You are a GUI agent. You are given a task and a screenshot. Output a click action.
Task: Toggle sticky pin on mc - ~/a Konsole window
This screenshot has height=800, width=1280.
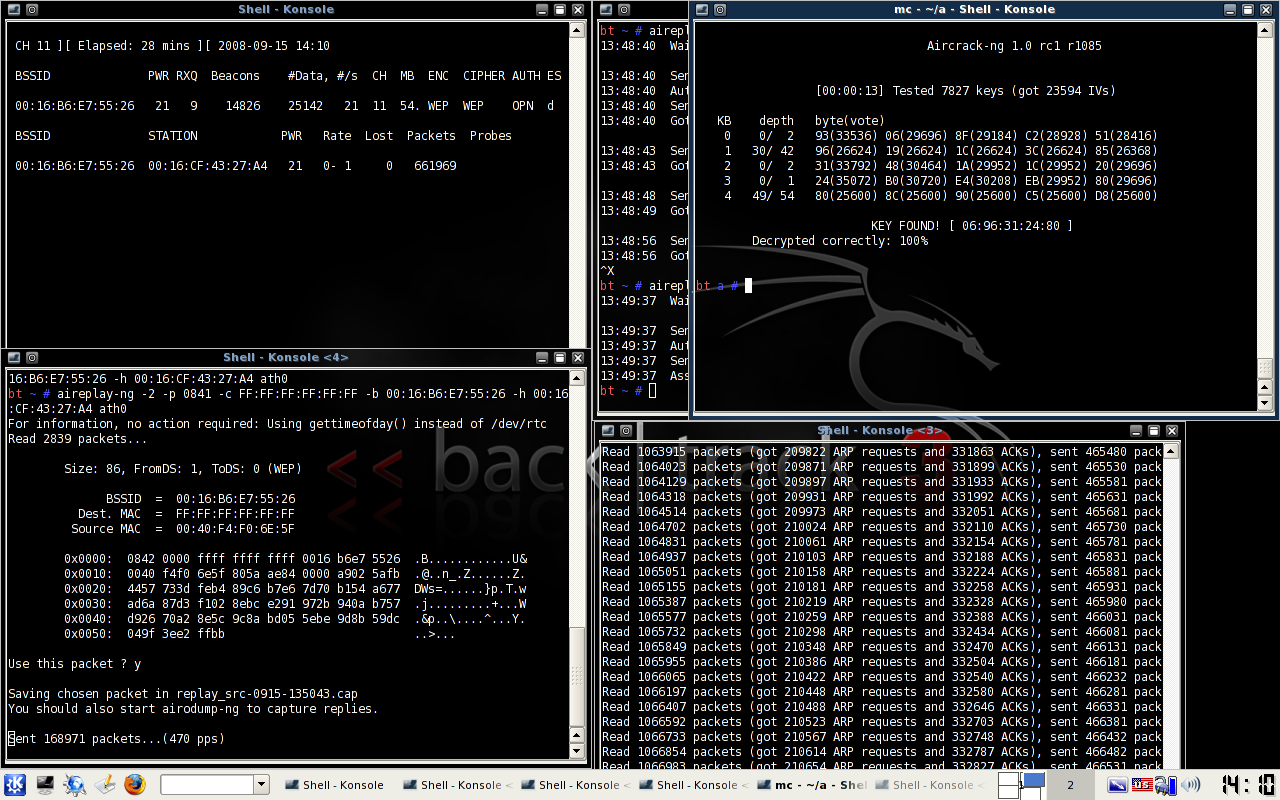[720, 9]
